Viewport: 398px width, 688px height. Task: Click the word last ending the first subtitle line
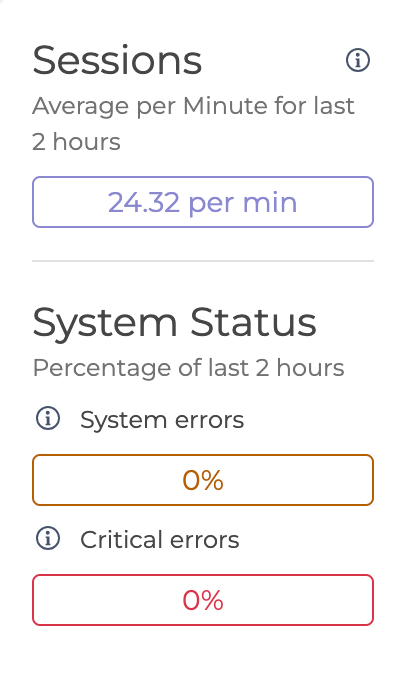[334, 106]
